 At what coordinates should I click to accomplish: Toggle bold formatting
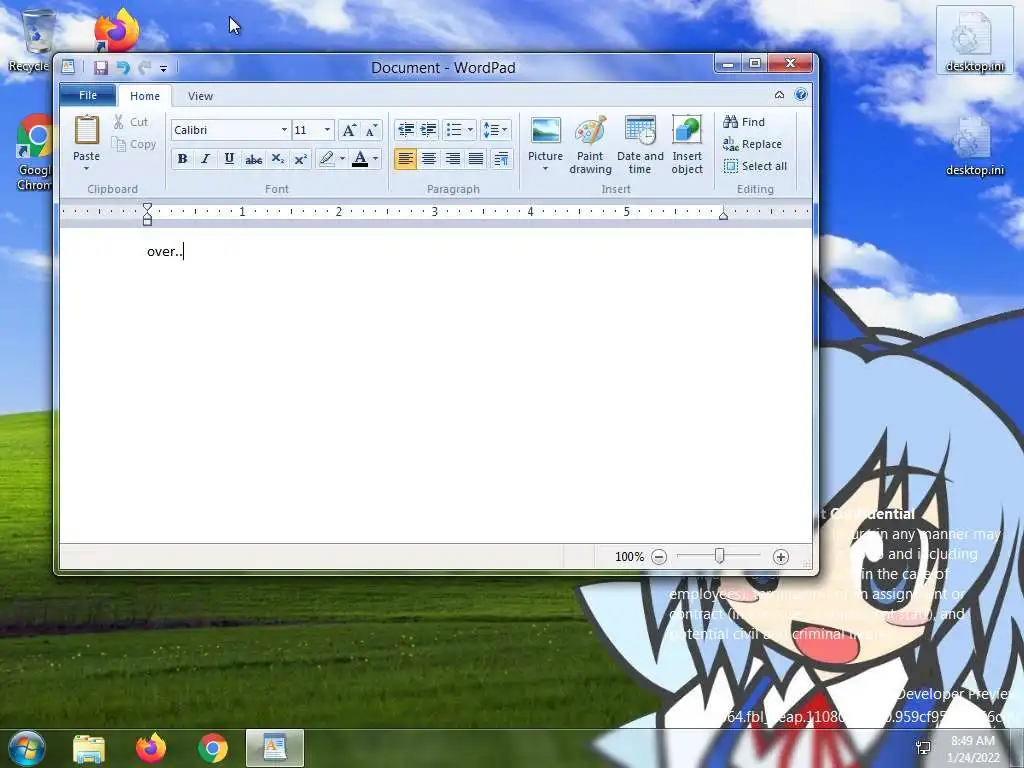click(183, 159)
